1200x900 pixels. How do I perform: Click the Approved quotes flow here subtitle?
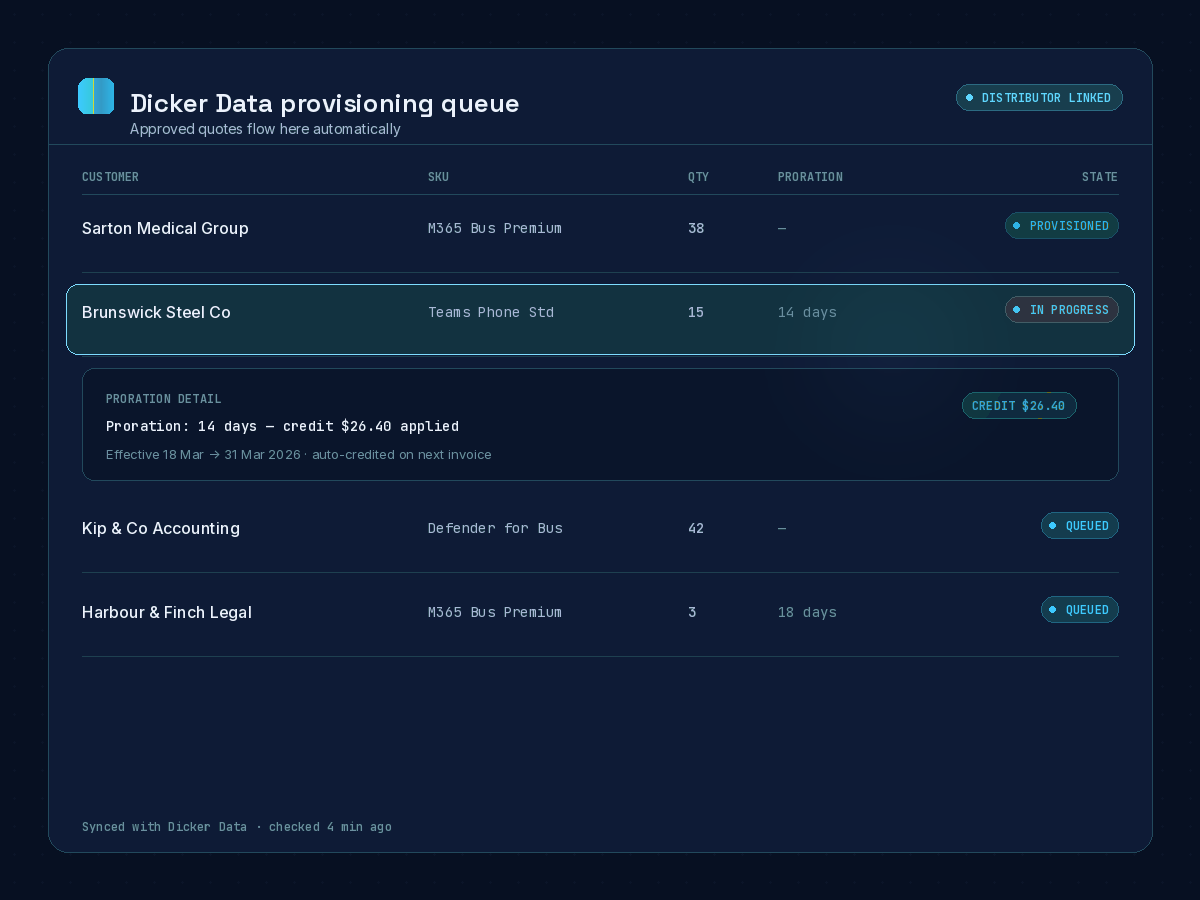(x=265, y=129)
